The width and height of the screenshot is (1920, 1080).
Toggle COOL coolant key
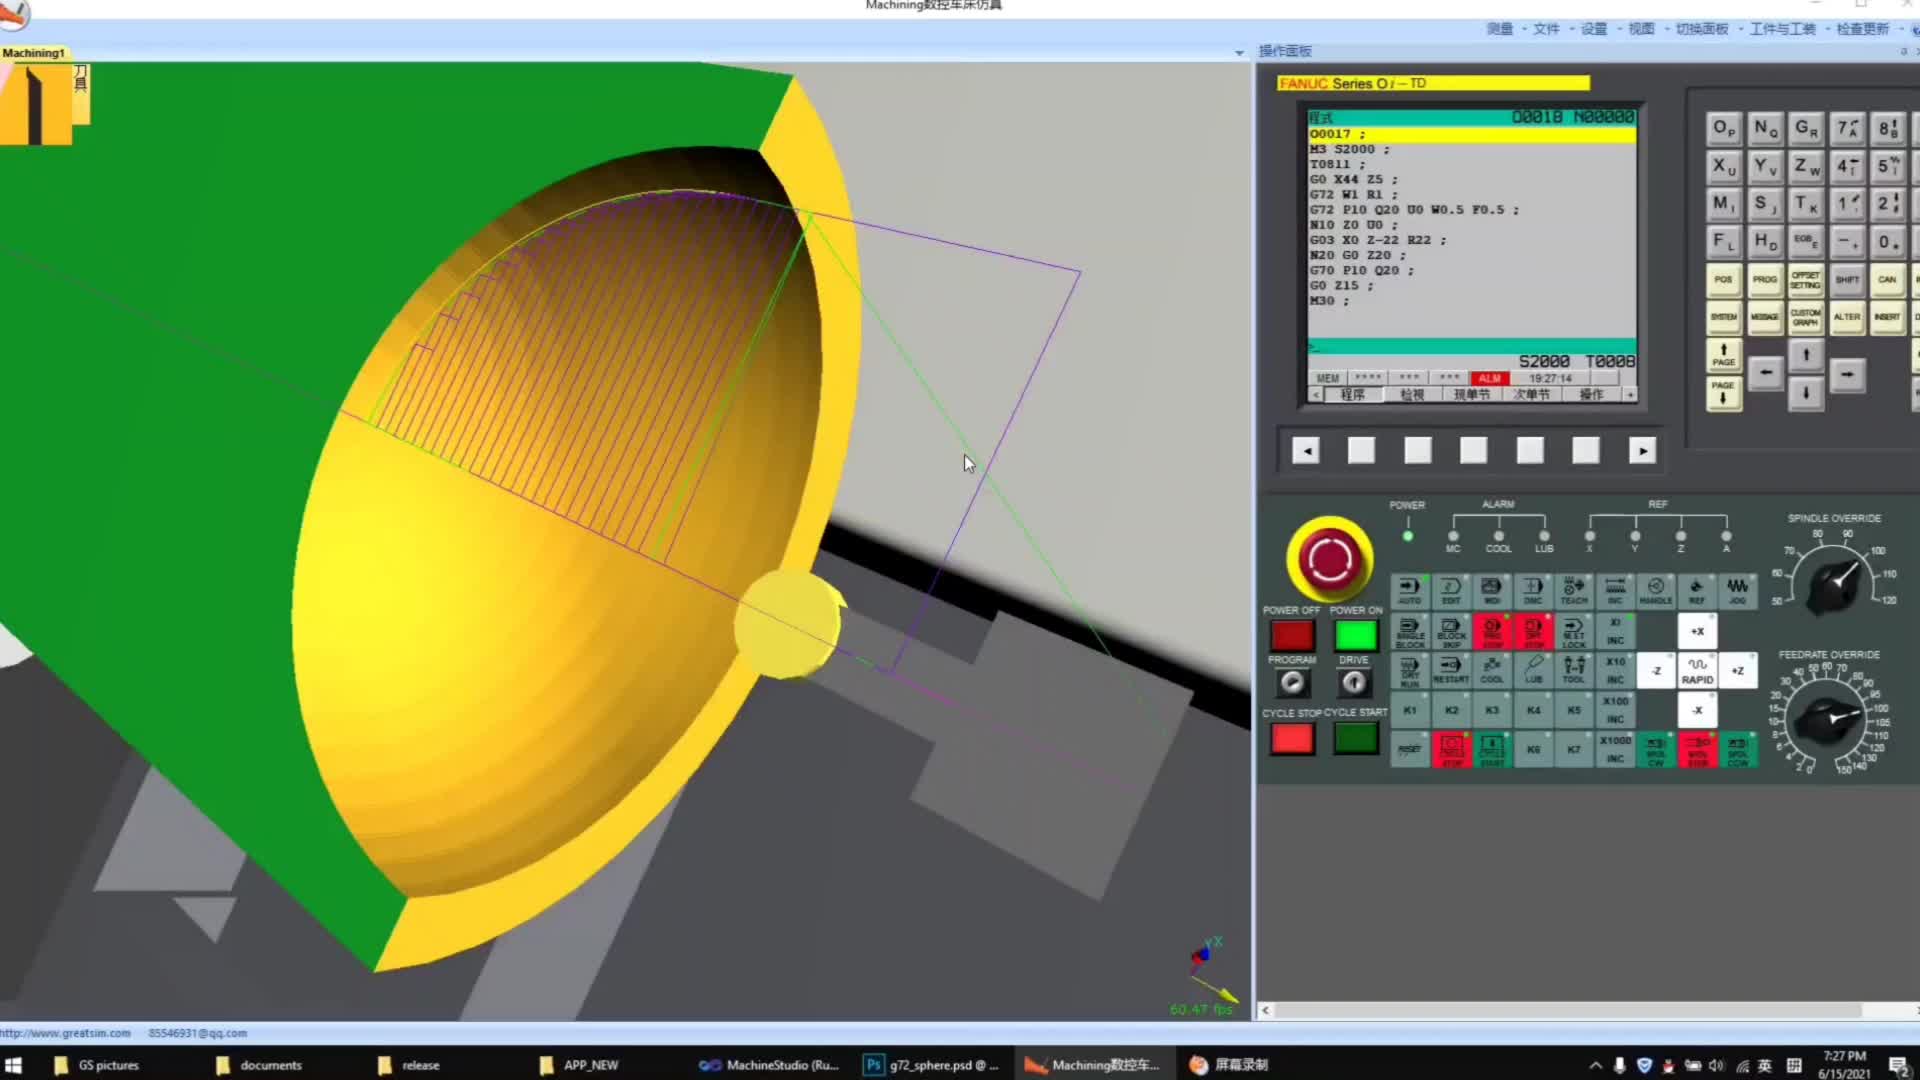click(1492, 670)
